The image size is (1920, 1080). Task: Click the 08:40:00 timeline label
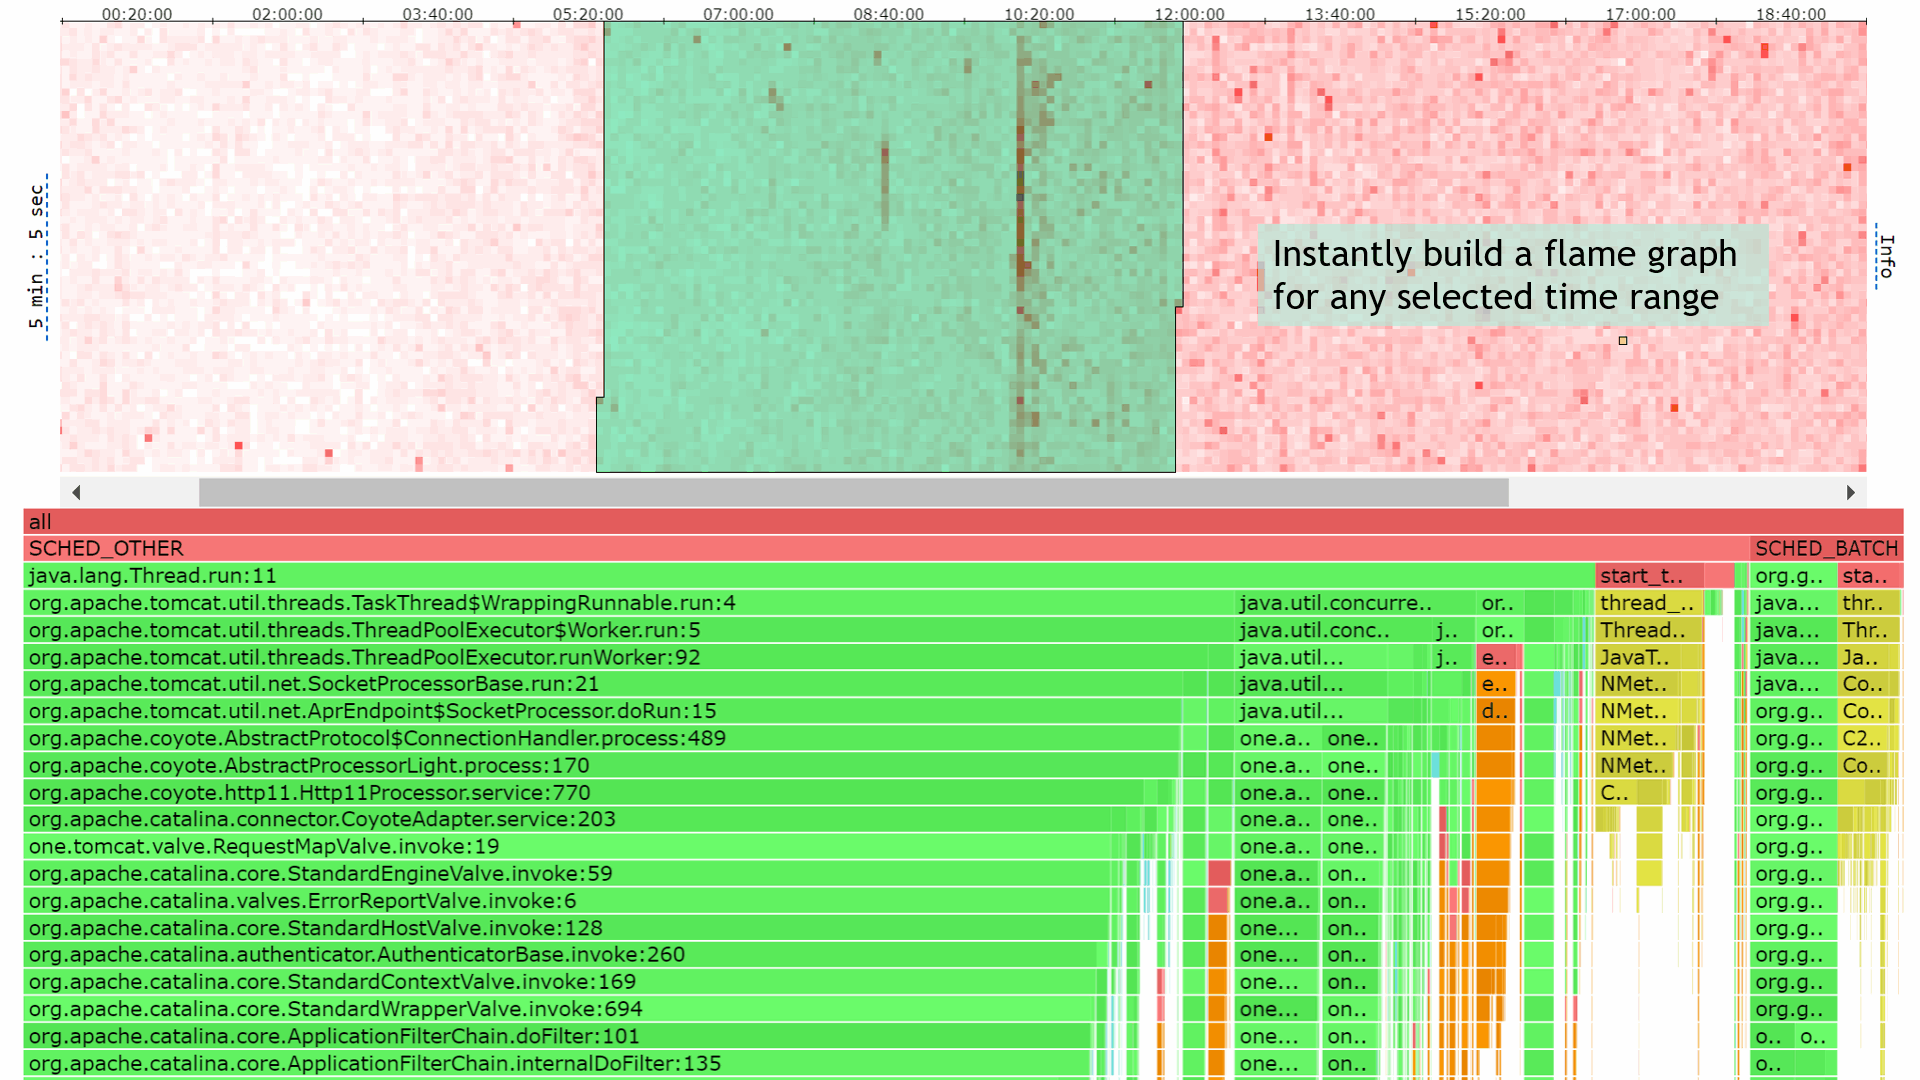[888, 14]
